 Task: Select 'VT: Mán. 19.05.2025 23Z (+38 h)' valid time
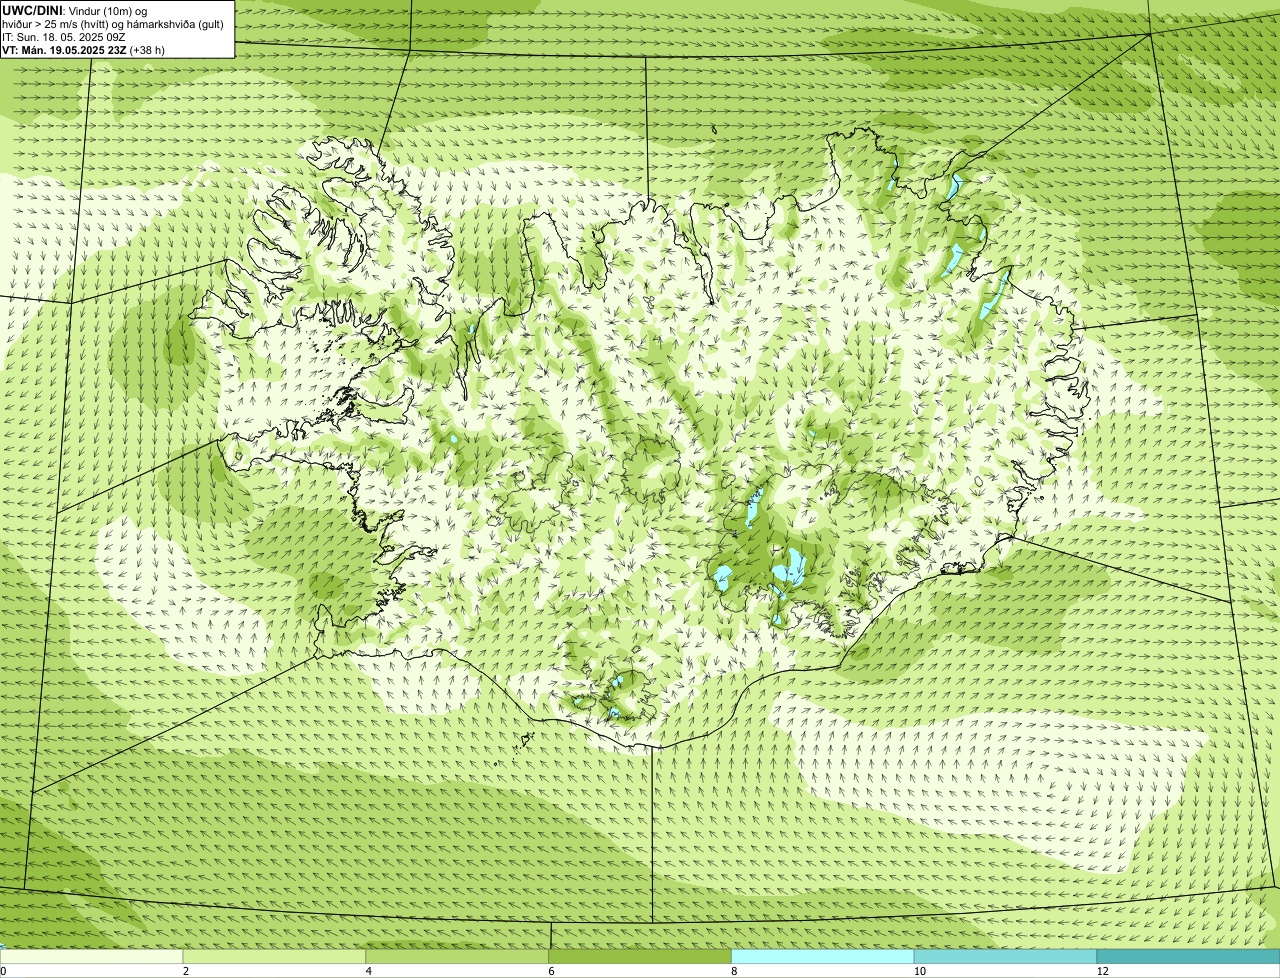click(84, 49)
